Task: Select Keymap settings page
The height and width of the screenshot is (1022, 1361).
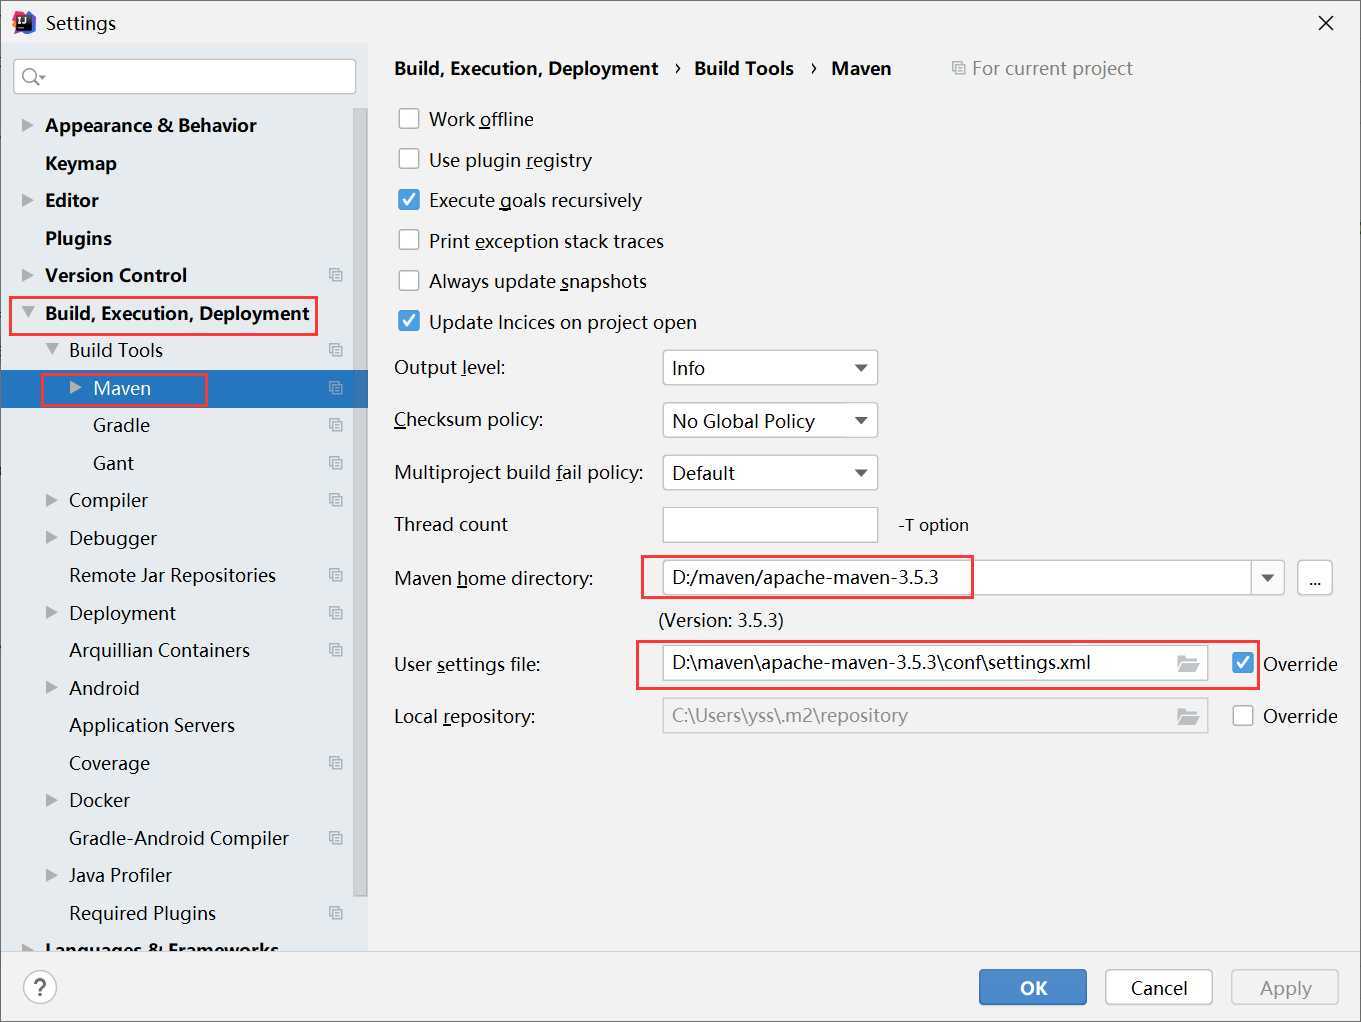Action: click(81, 163)
